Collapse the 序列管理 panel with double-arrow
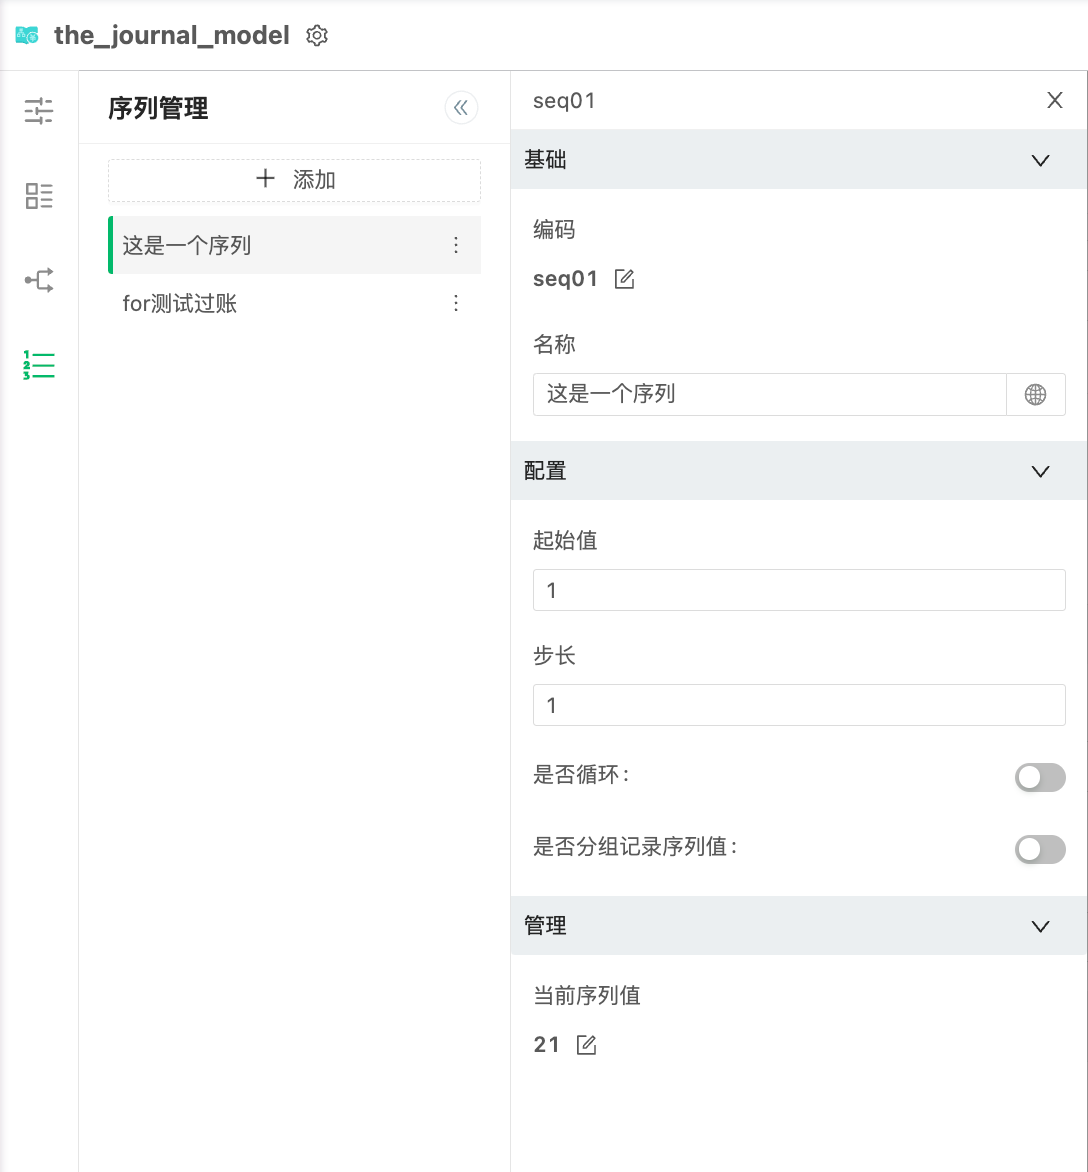 coord(461,108)
